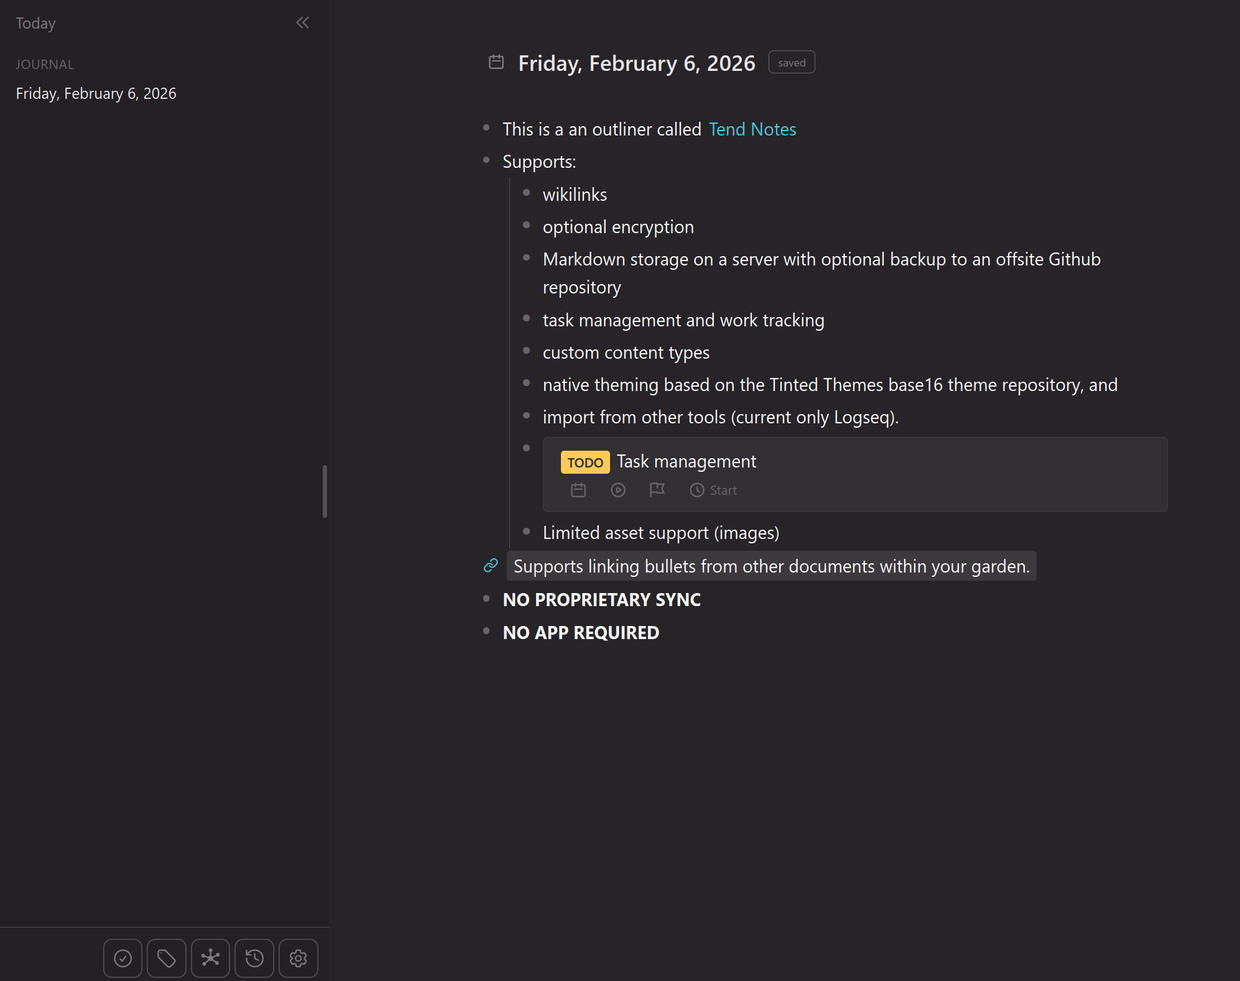Select the Today sidebar item
The image size is (1240, 981).
coord(36,23)
